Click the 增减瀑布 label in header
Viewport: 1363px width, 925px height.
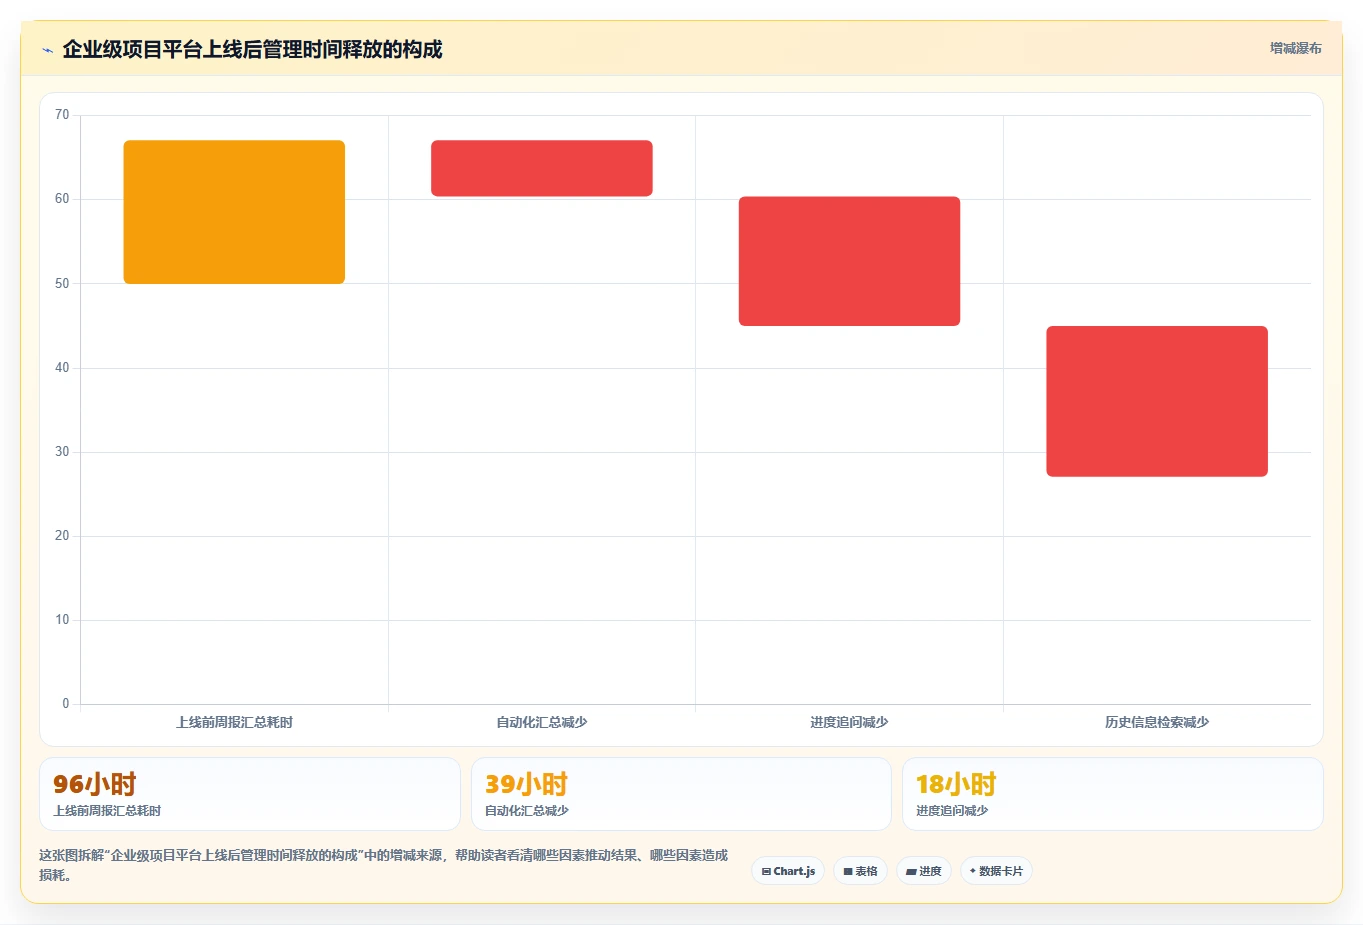point(1295,48)
